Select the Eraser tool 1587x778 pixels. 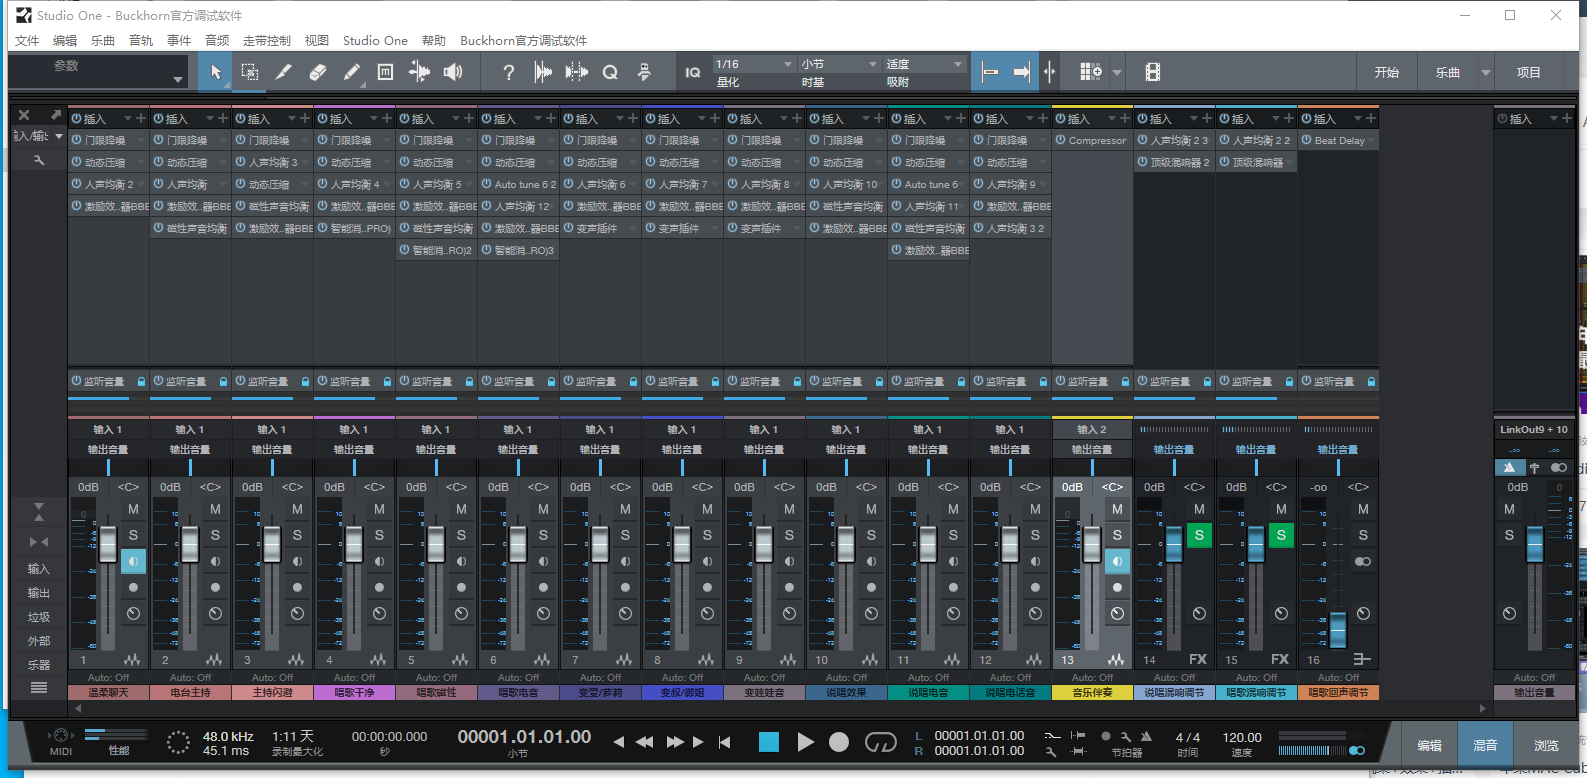pos(318,72)
